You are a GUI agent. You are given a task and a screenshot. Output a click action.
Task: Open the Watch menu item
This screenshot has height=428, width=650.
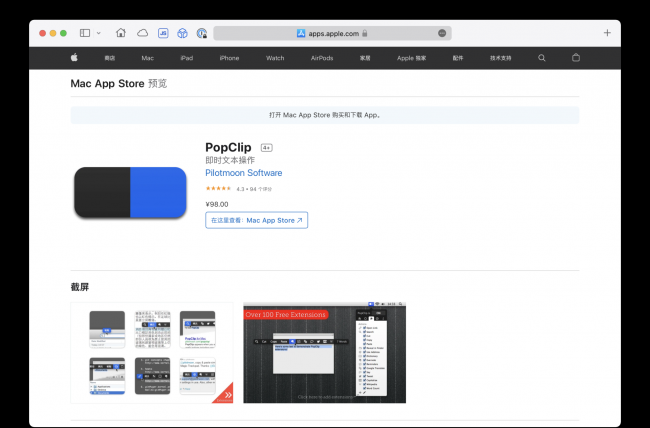[x=275, y=58]
